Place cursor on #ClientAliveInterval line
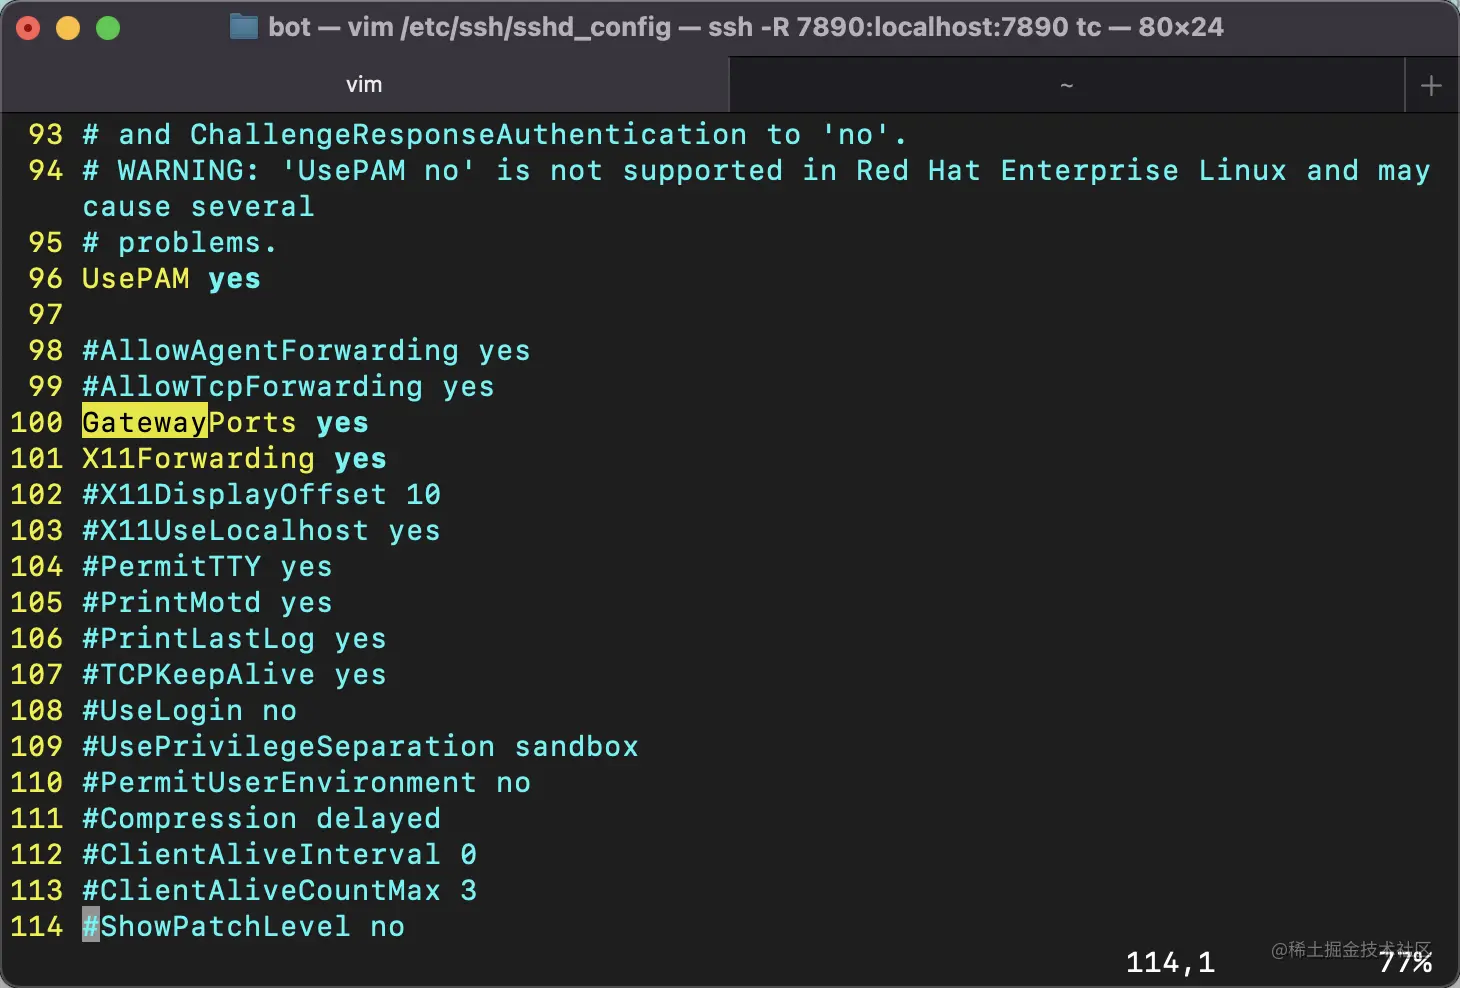 [x=261, y=855]
